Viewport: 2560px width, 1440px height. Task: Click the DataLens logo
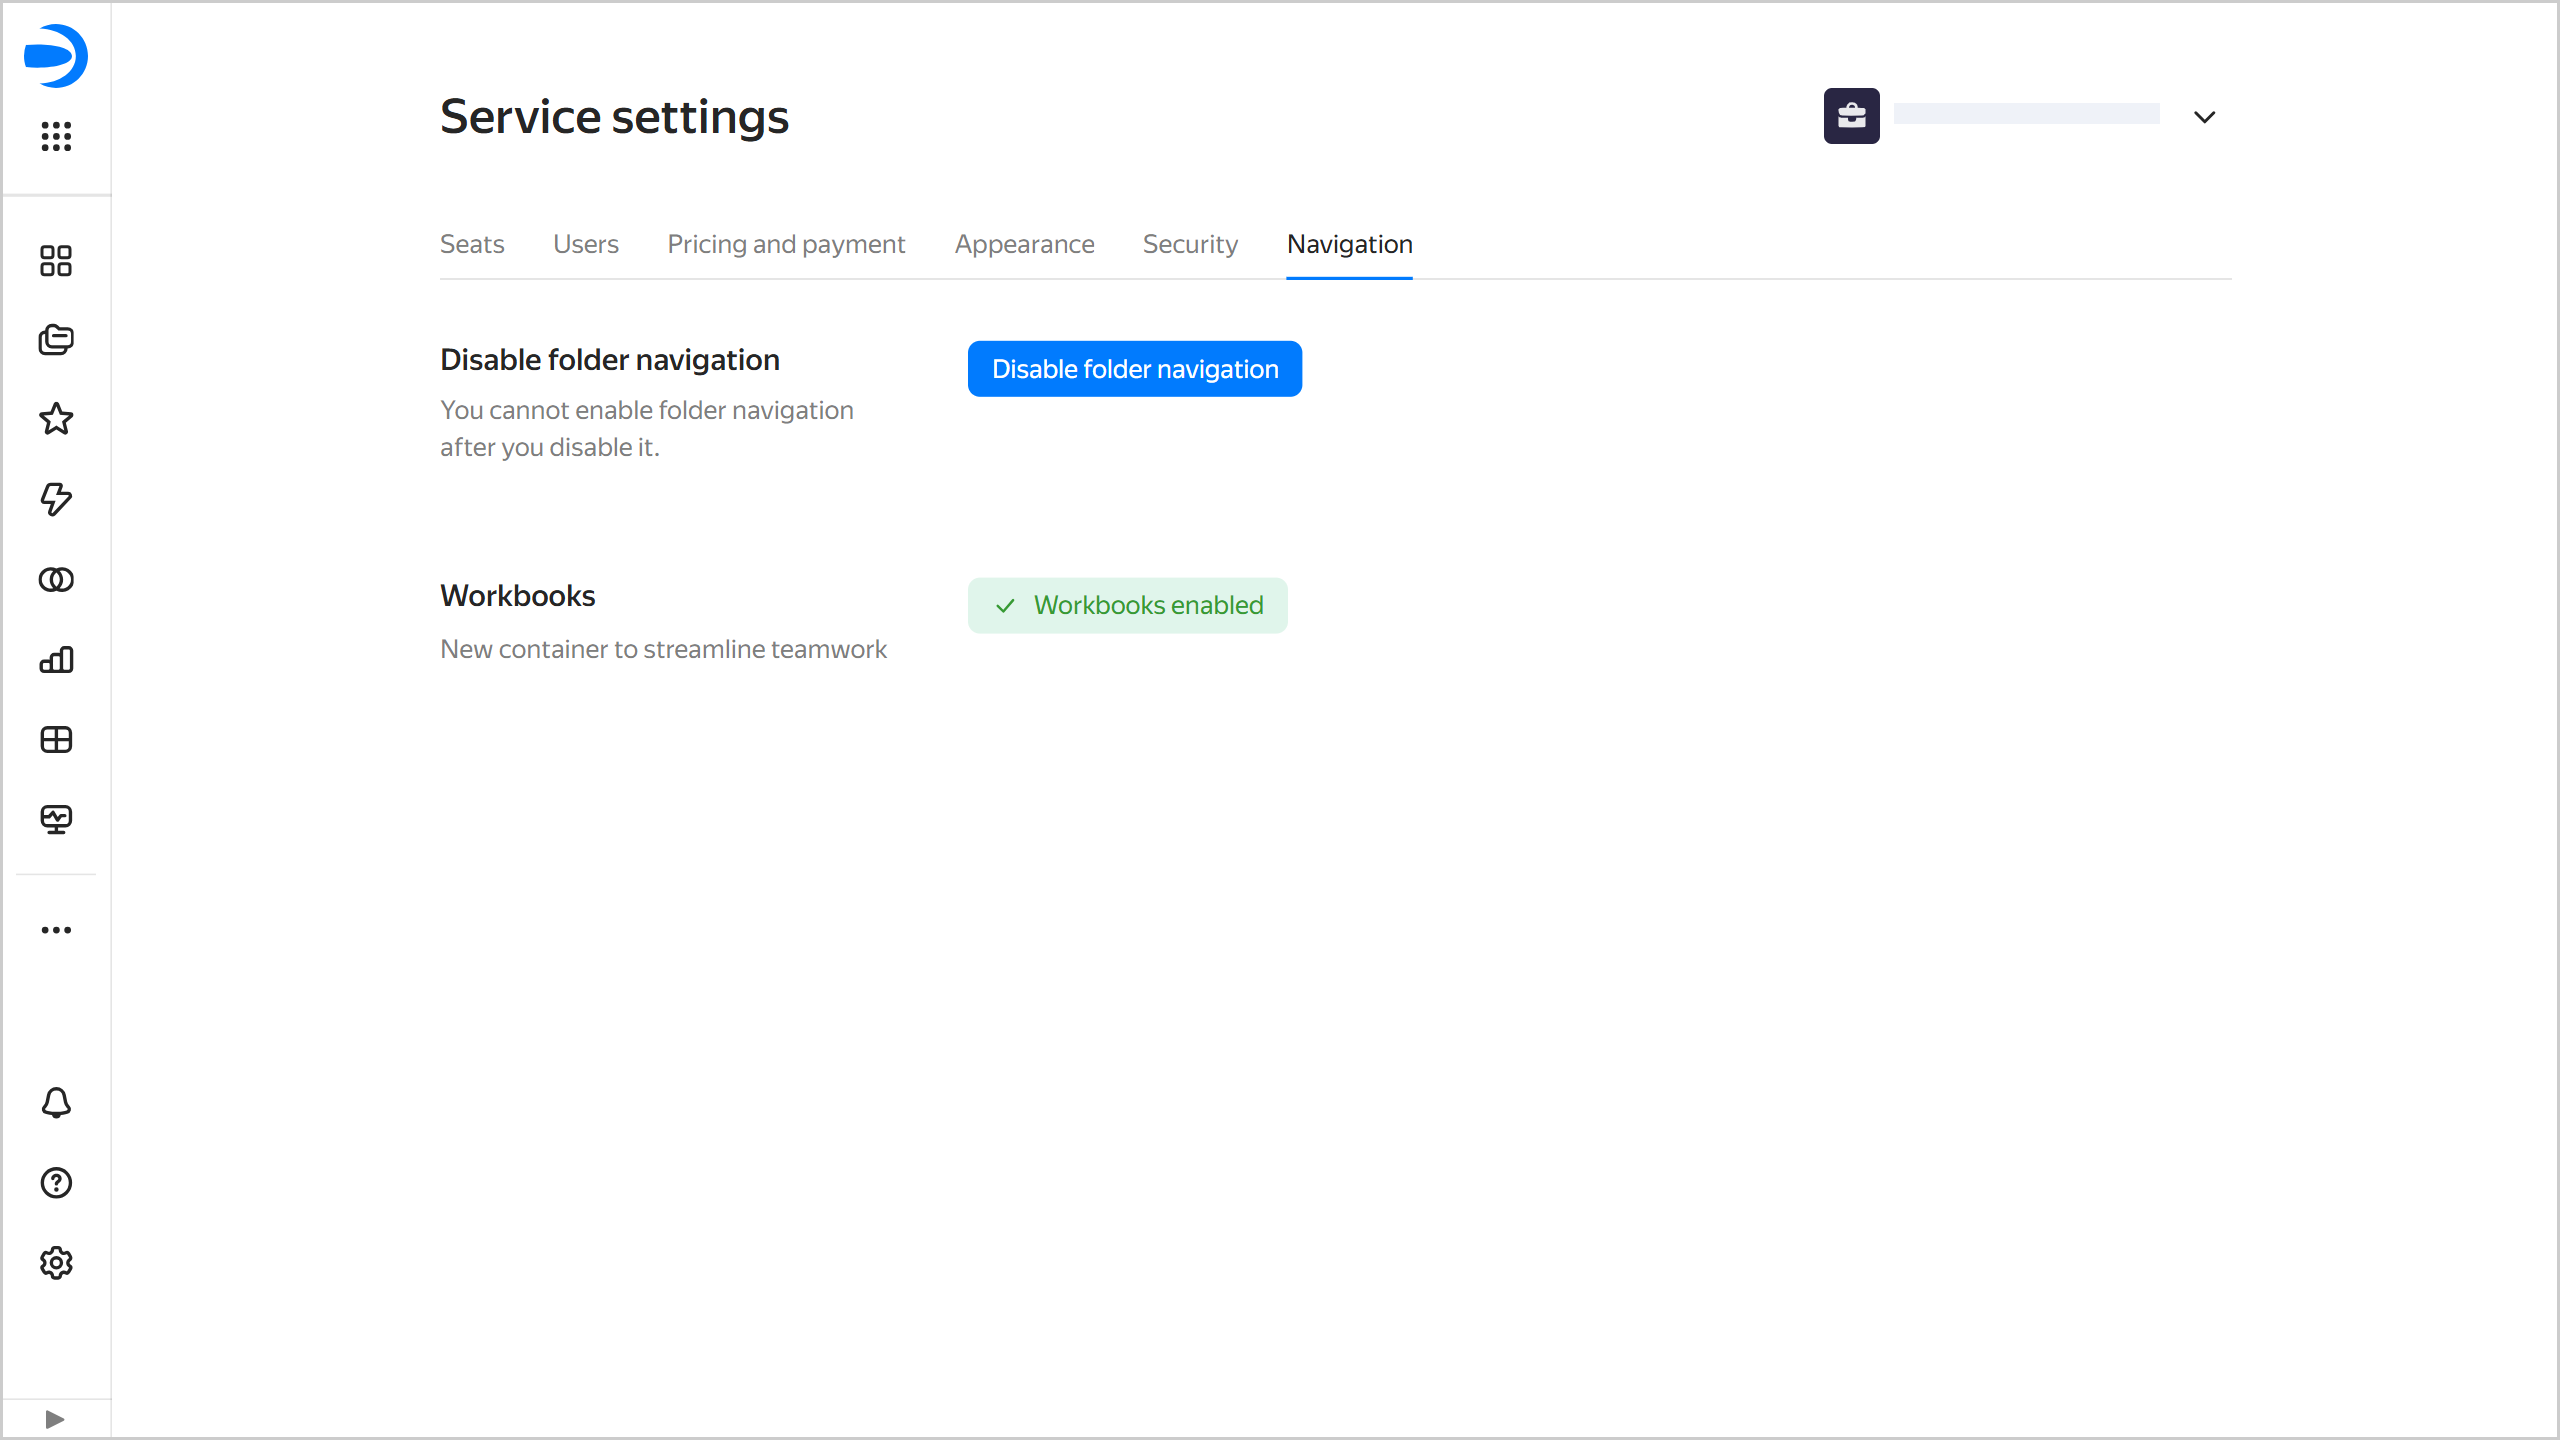tap(56, 56)
